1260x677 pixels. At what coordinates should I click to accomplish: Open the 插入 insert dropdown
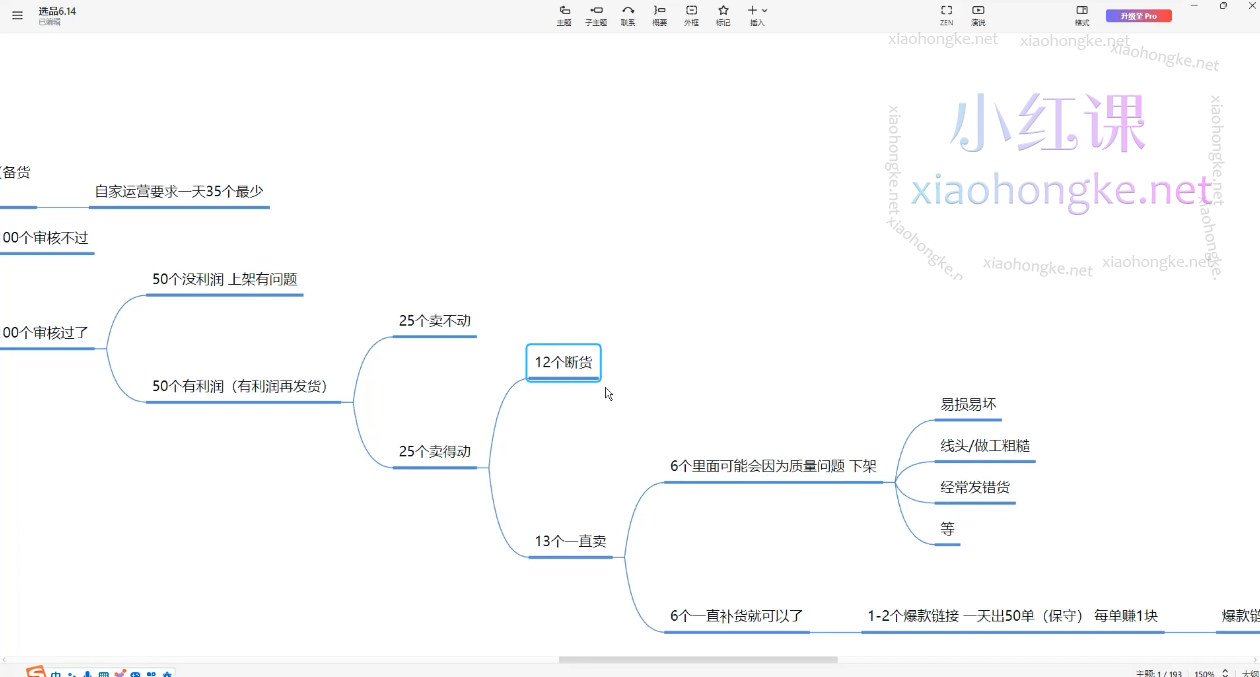757,15
